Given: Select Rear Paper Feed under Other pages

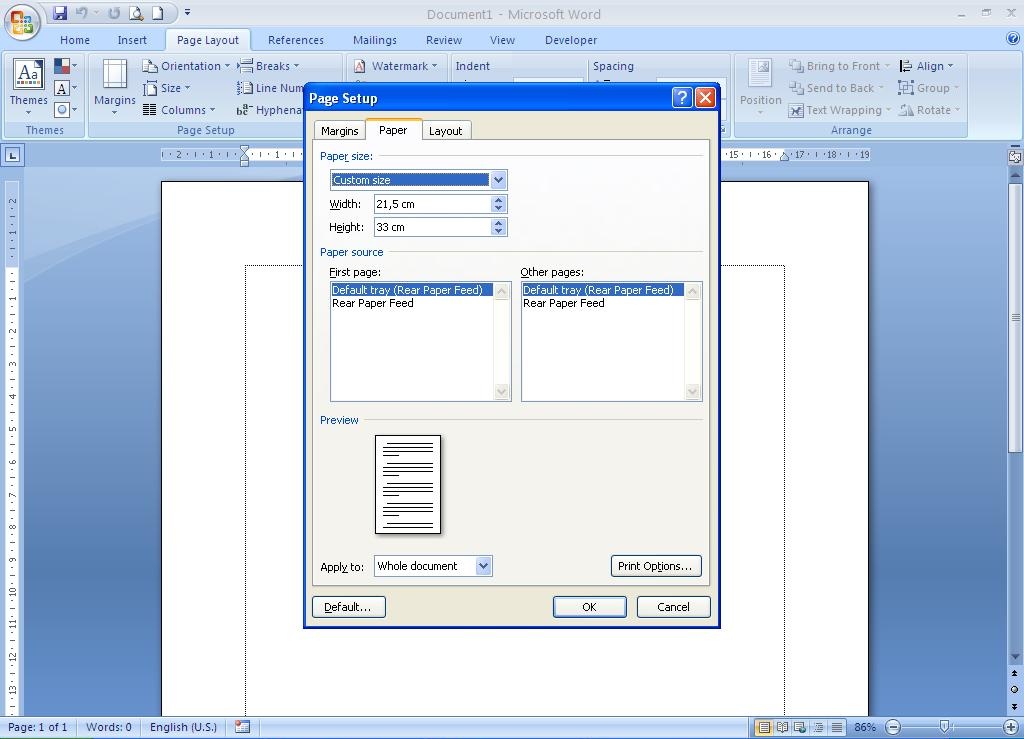Looking at the screenshot, I should [x=563, y=303].
